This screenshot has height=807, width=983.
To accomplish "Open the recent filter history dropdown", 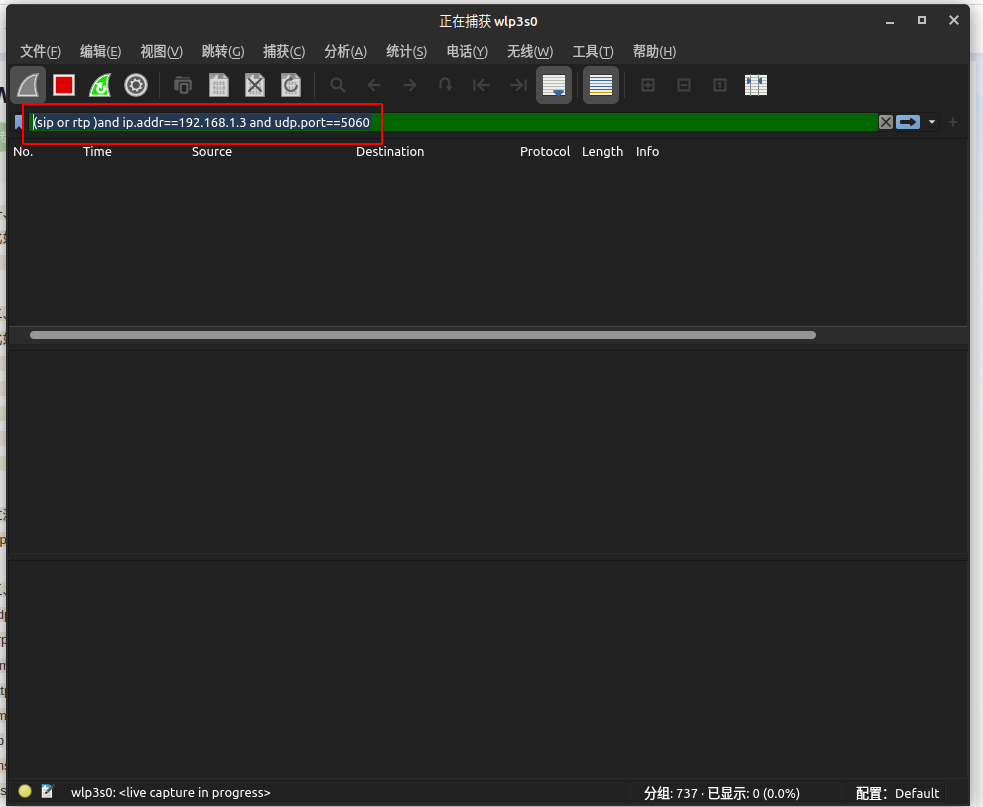I will [x=932, y=122].
